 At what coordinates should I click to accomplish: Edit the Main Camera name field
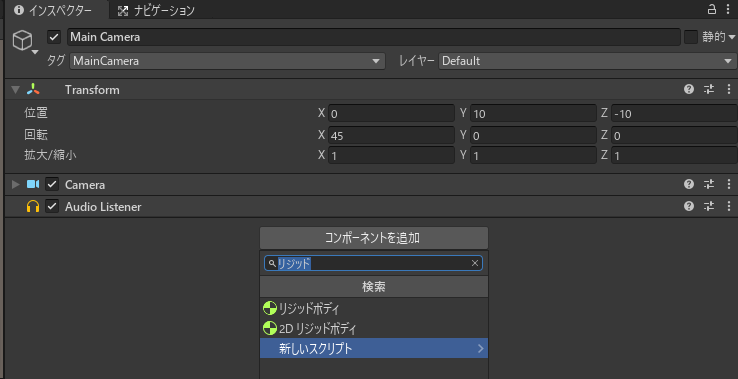pos(374,37)
